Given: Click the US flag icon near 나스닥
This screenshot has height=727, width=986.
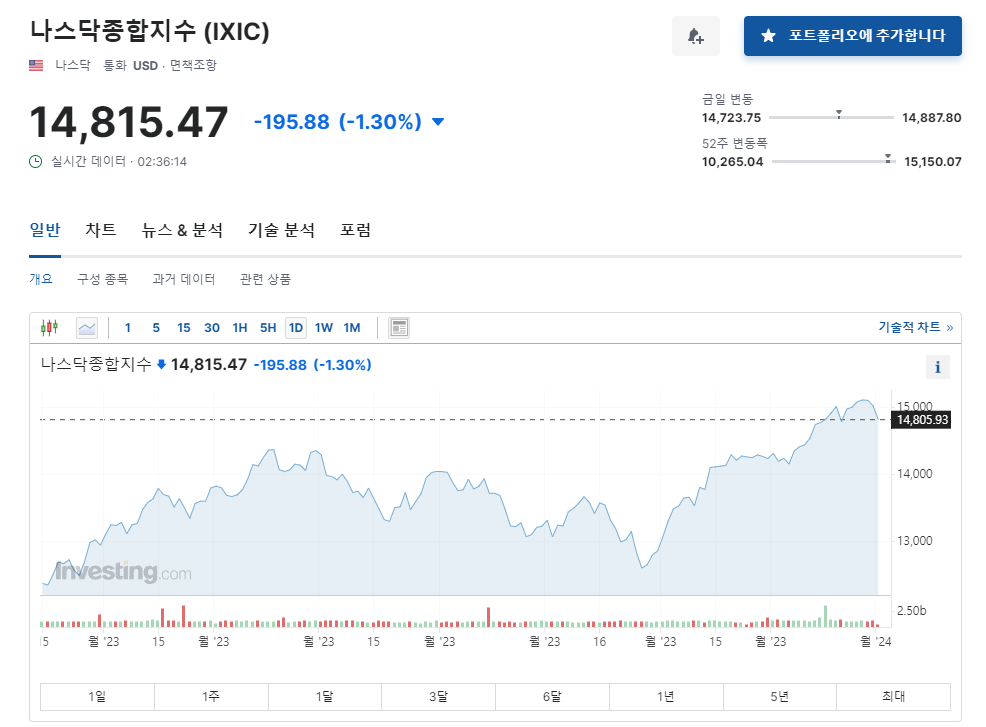Looking at the screenshot, I should 36,66.
